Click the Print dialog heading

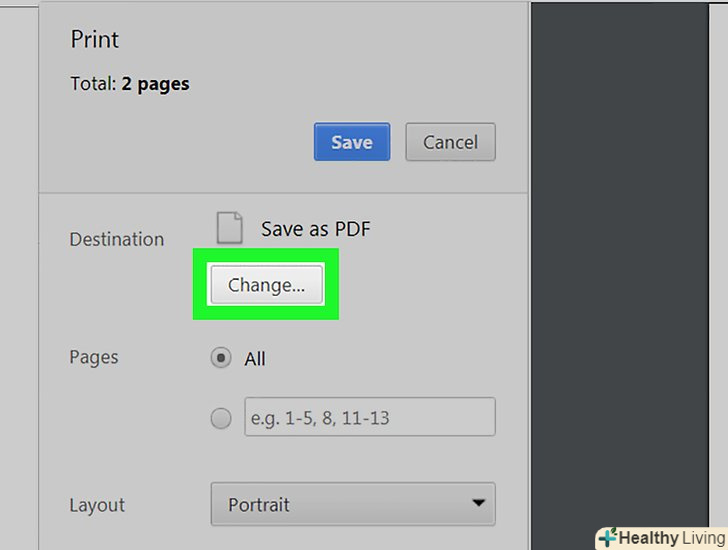(95, 40)
